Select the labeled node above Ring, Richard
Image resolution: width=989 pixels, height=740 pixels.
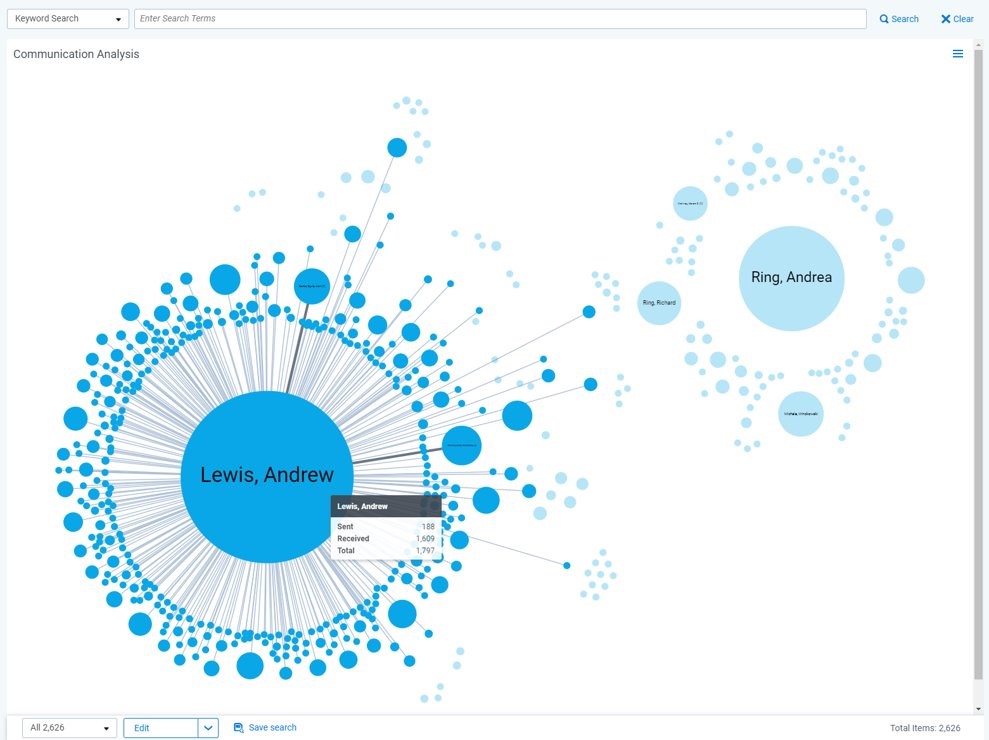click(690, 203)
